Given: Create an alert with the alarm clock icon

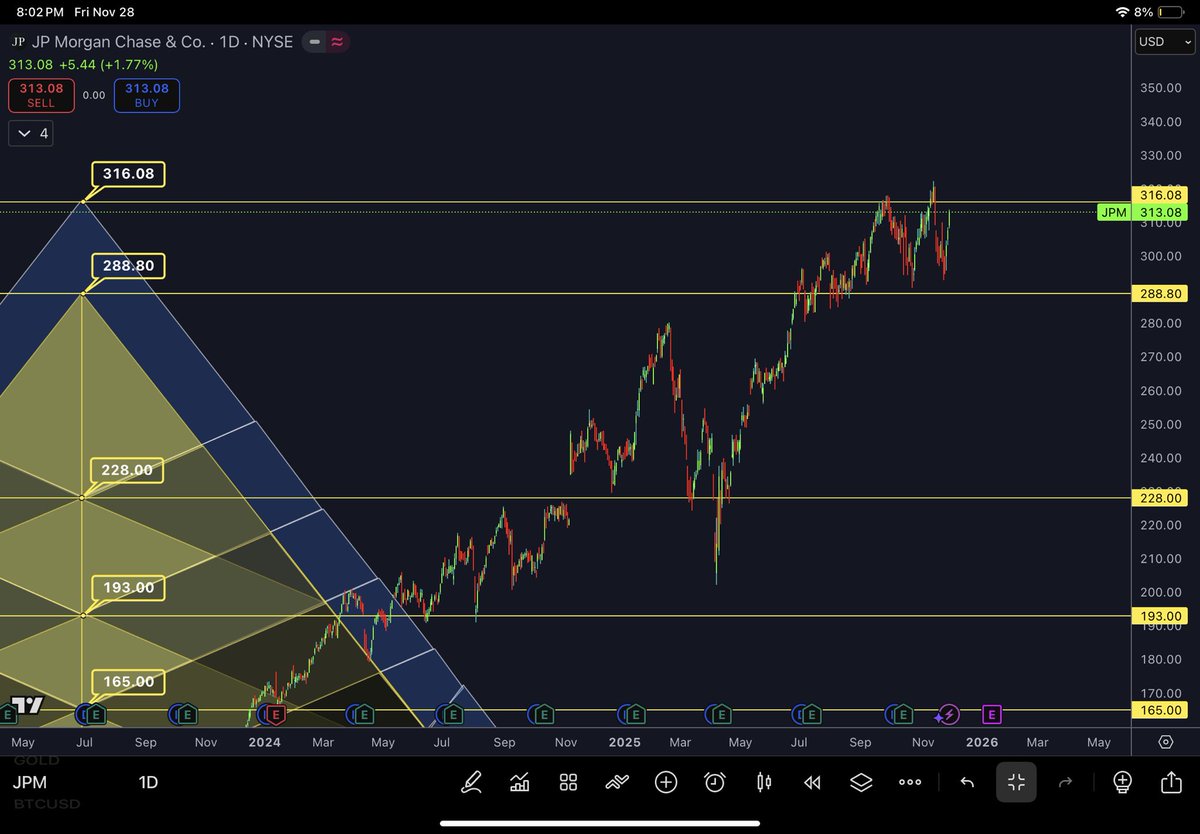Looking at the screenshot, I should 715,782.
